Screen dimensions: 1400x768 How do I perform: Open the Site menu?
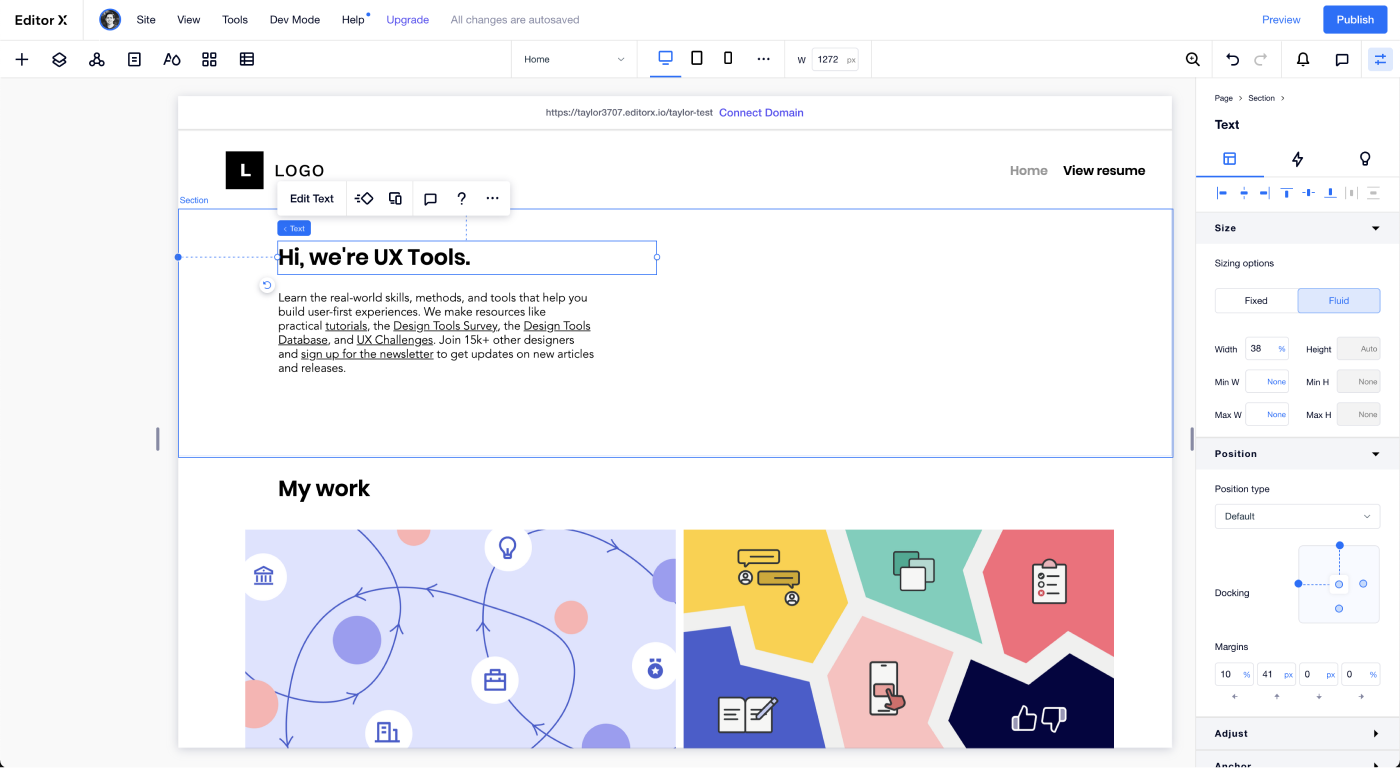[x=146, y=19]
